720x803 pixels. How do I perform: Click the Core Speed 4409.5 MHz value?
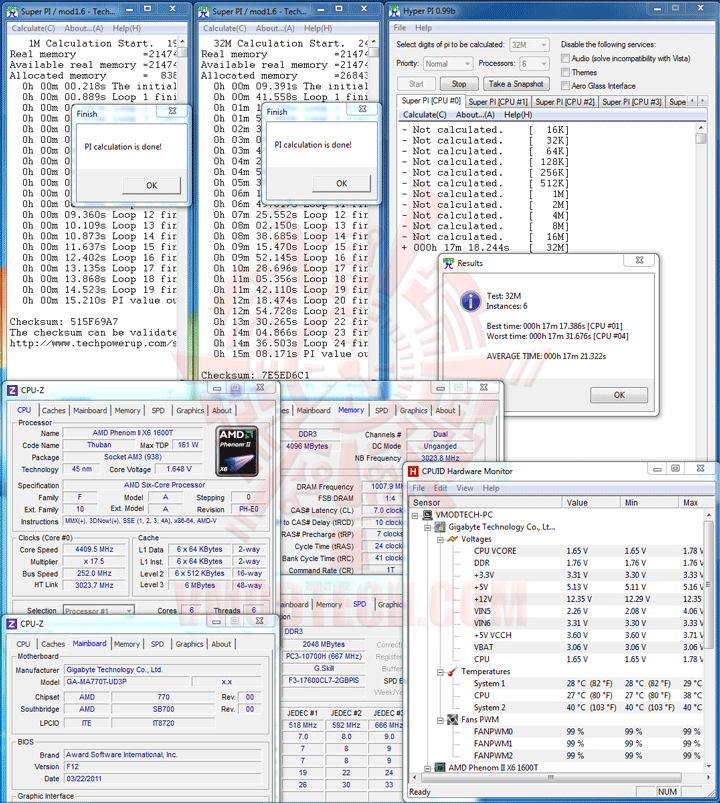click(95, 549)
